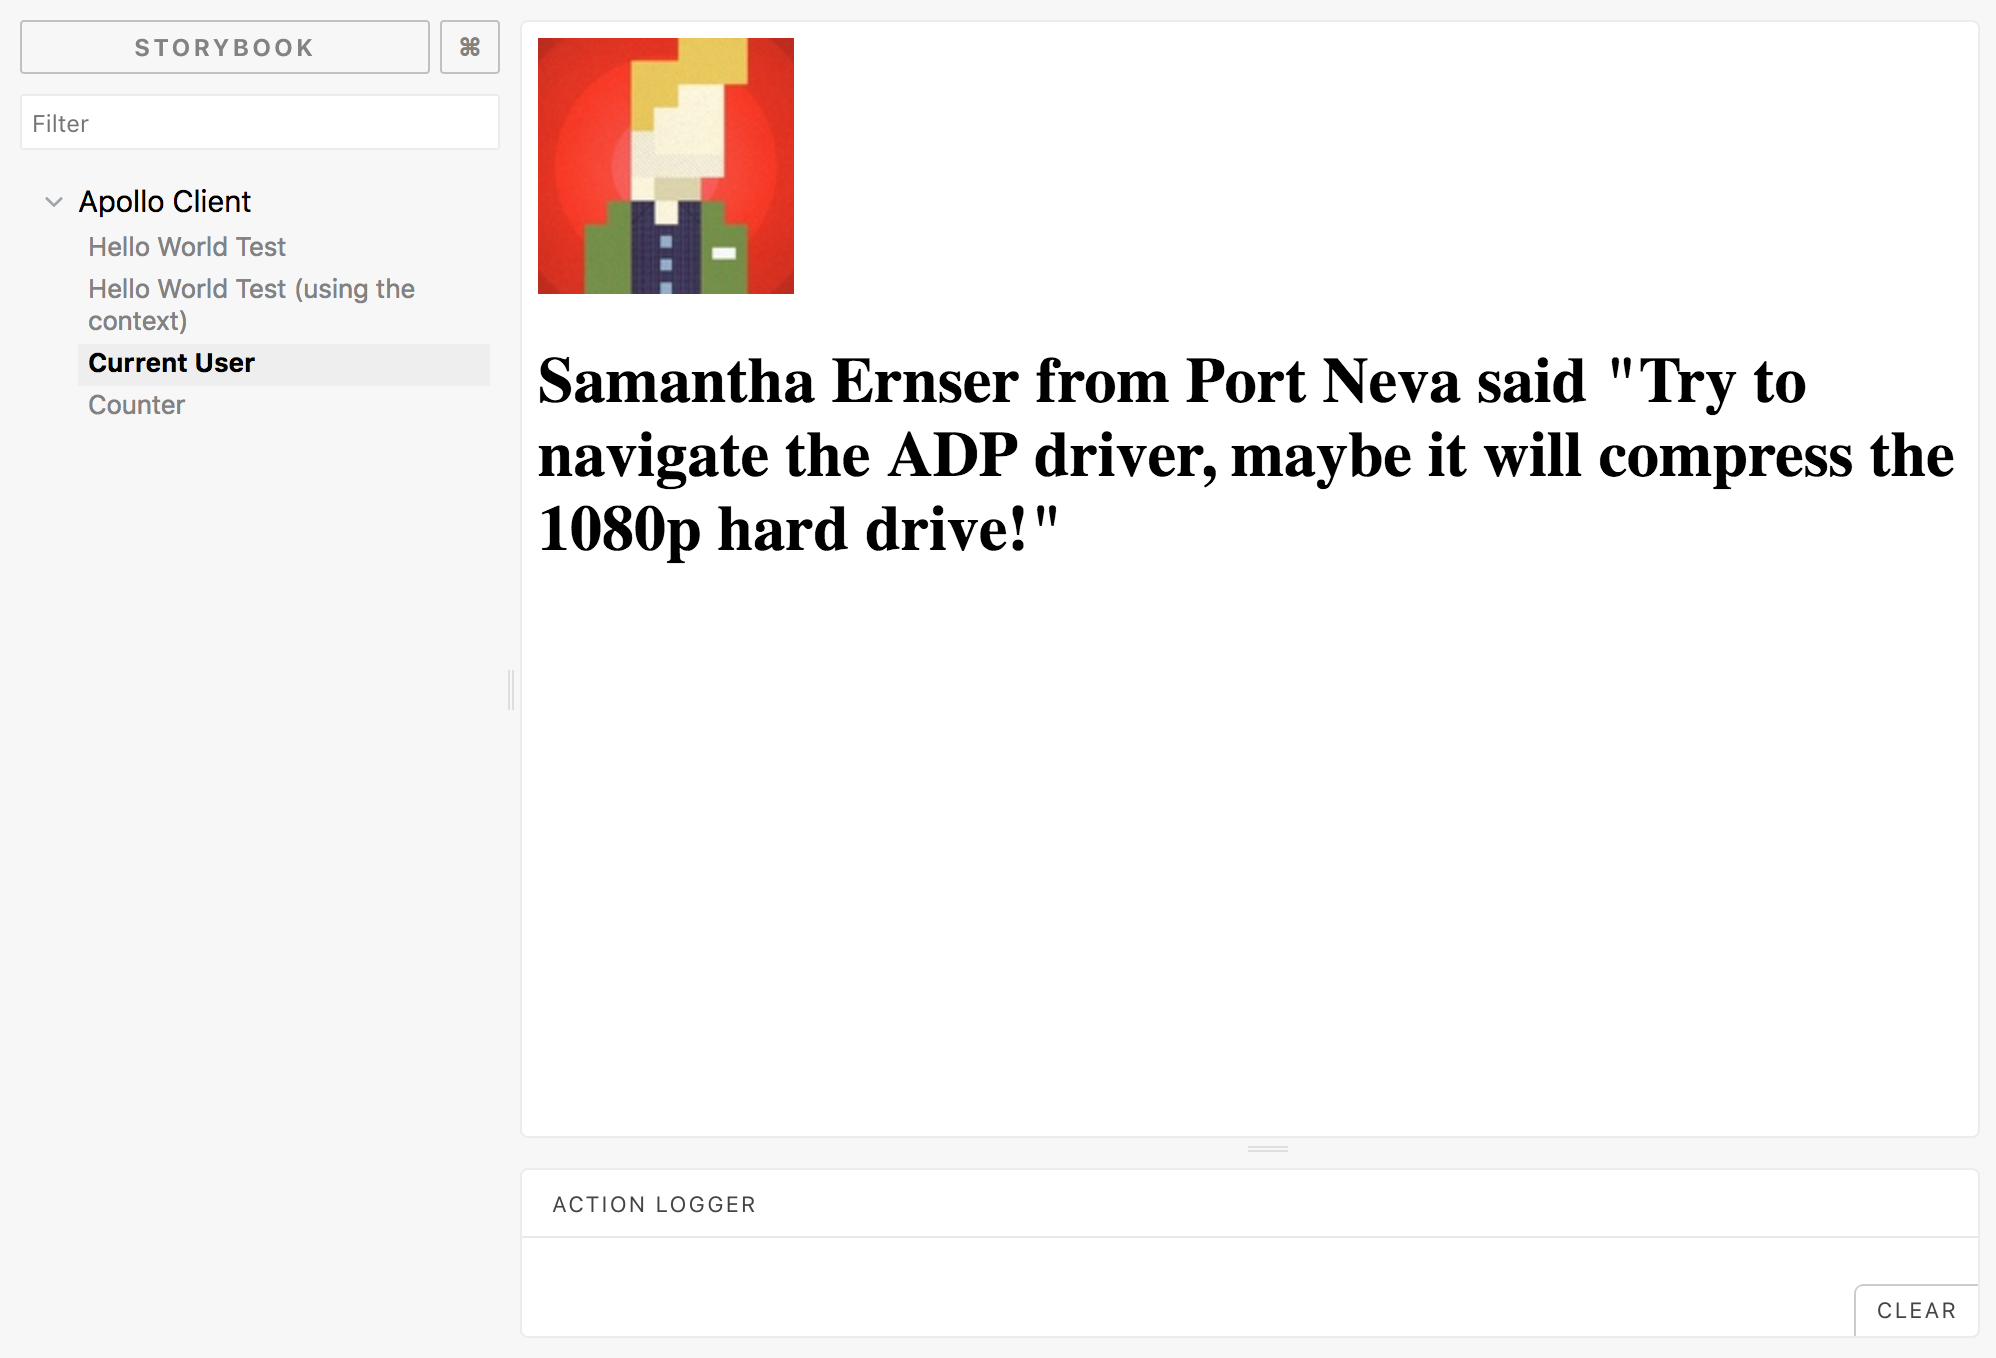The image size is (1996, 1358).
Task: Select the Current User story
Action: (172, 363)
